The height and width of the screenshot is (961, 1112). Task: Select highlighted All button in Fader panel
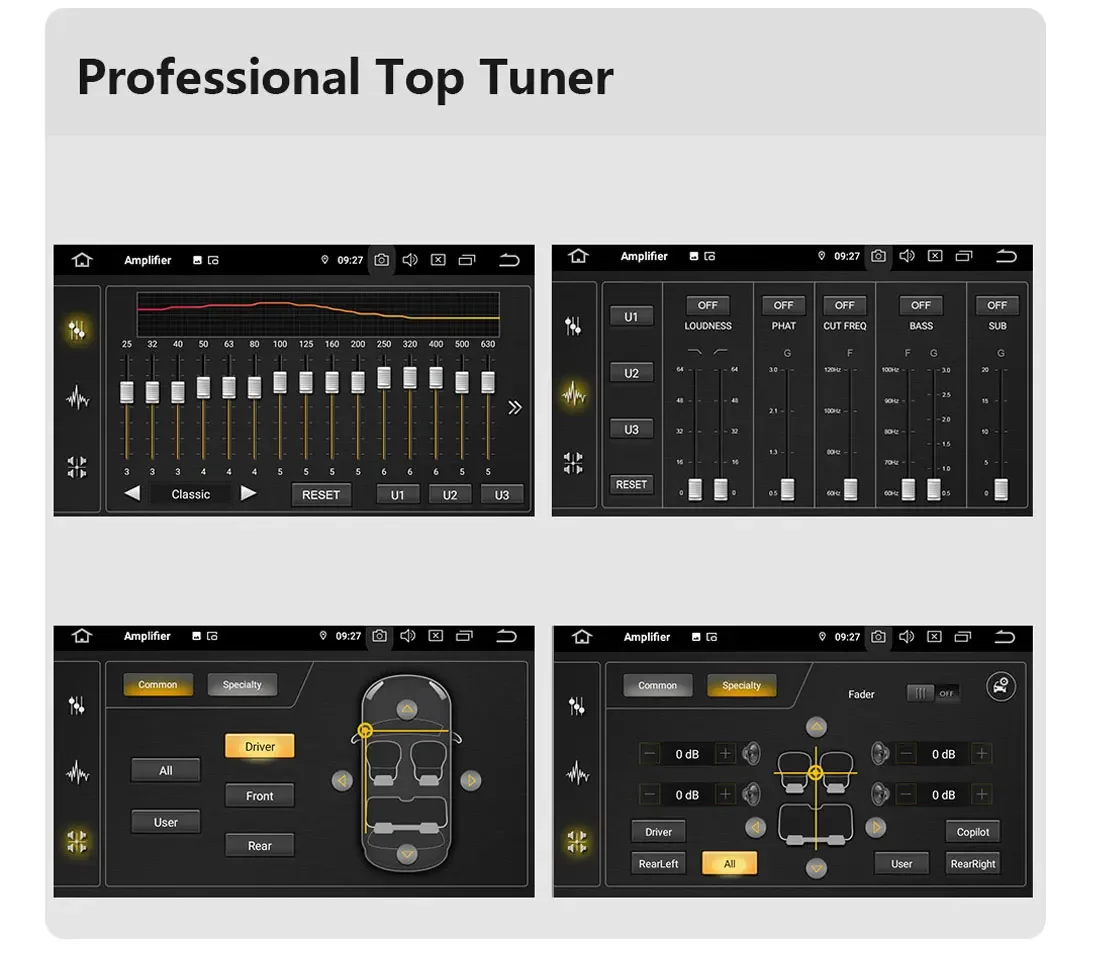730,863
